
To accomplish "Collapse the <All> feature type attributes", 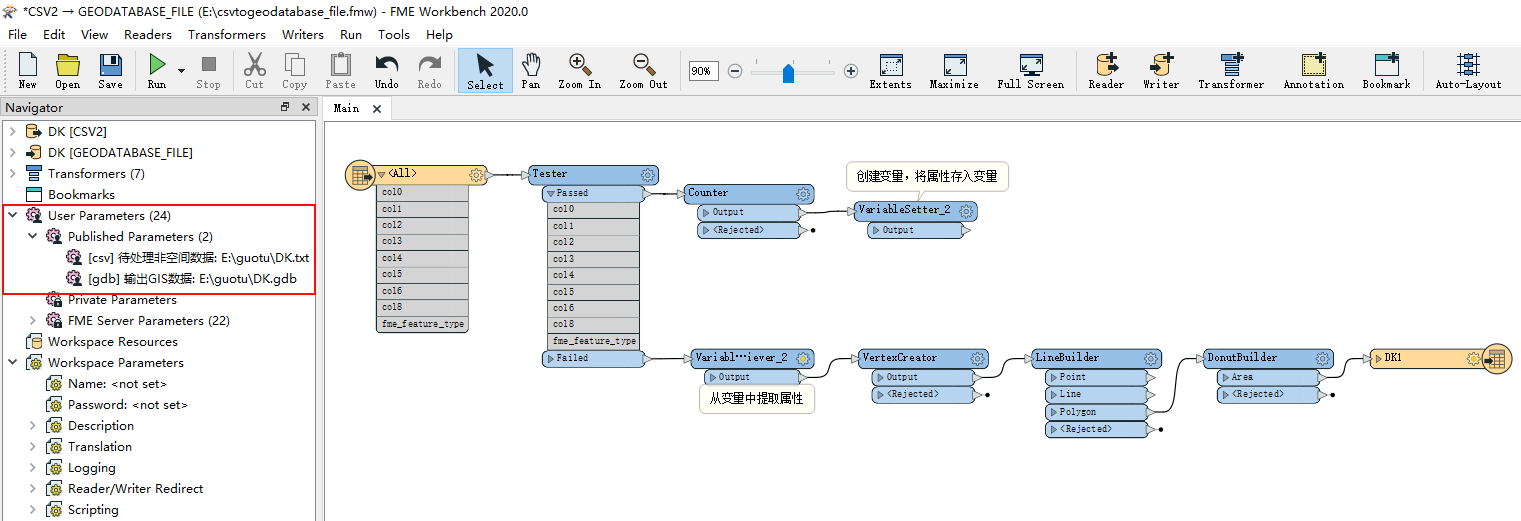I will click(381, 175).
